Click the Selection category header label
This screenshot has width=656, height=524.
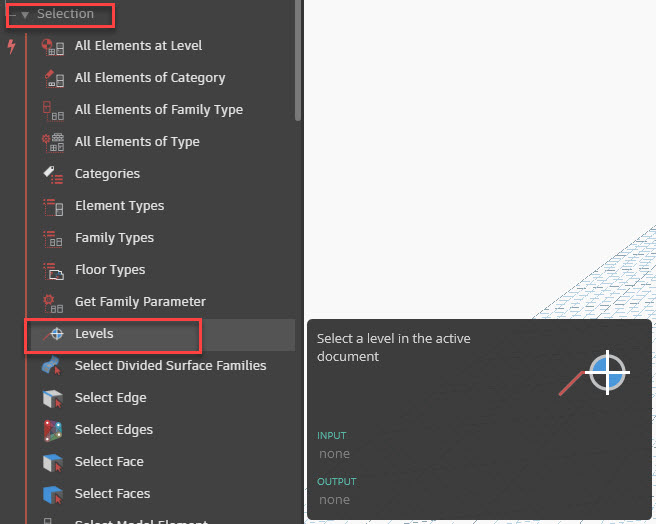65,14
